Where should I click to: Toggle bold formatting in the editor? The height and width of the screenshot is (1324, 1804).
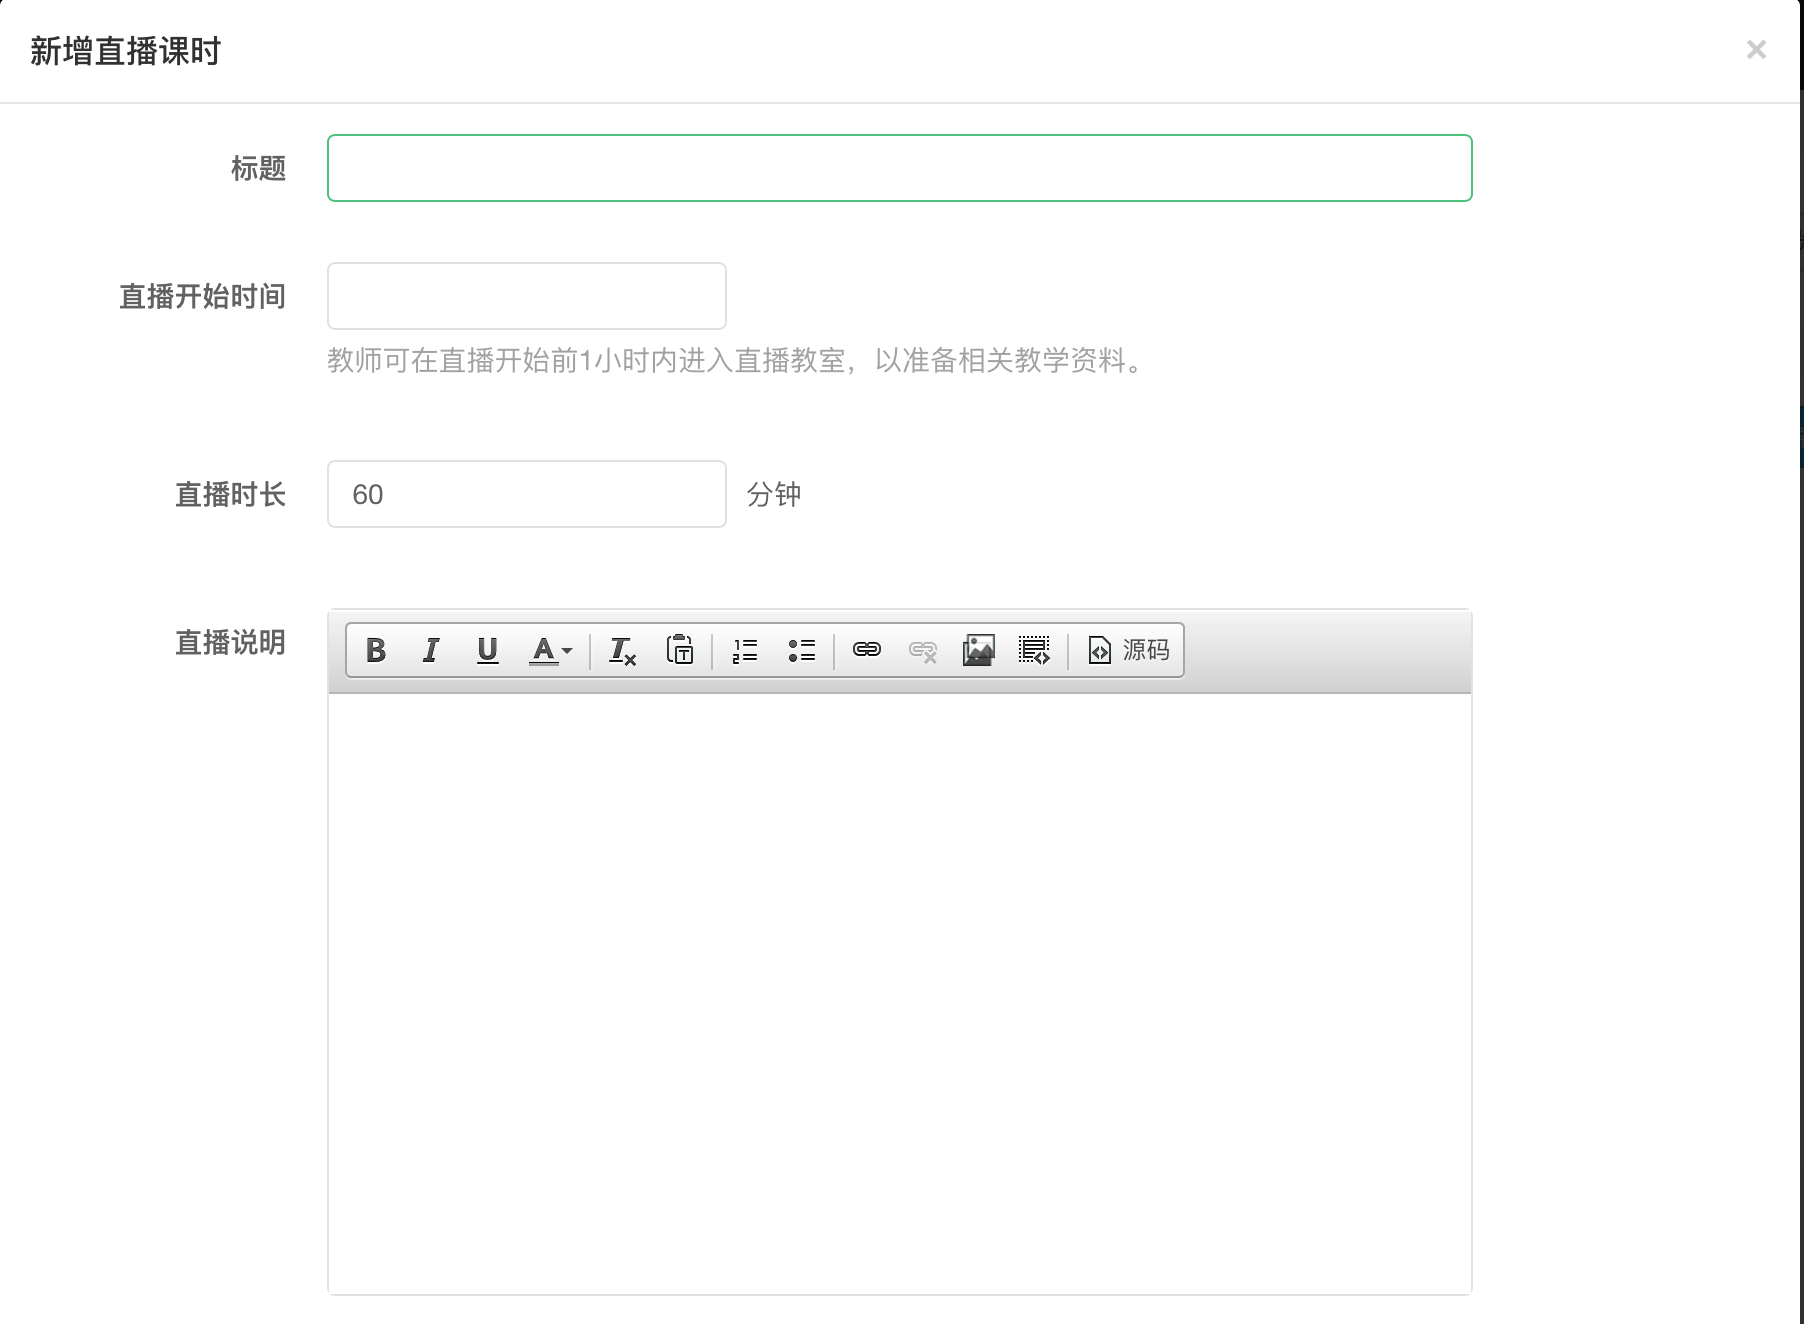tap(376, 651)
